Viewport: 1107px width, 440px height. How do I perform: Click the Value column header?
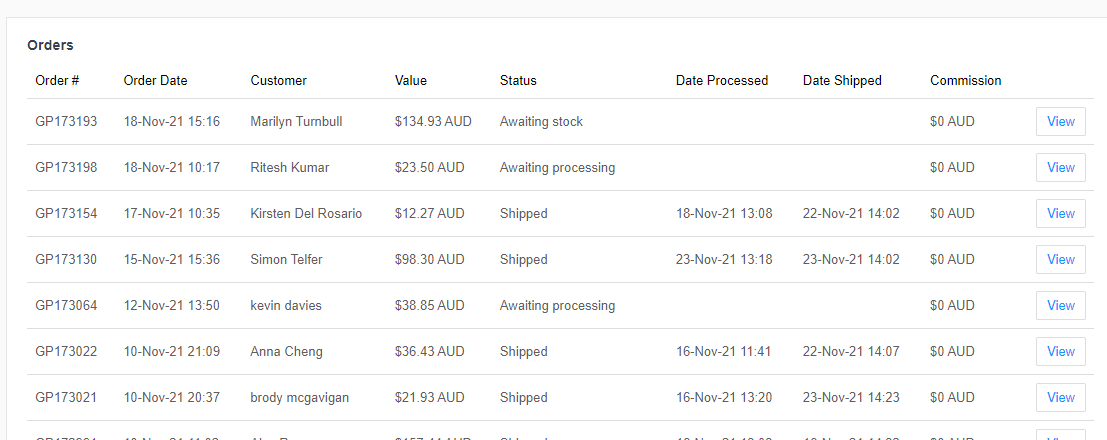tap(411, 80)
